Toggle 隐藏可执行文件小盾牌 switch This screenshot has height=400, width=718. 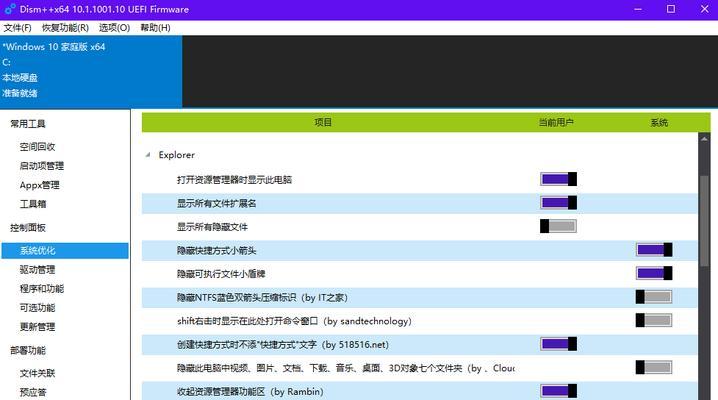coord(654,273)
